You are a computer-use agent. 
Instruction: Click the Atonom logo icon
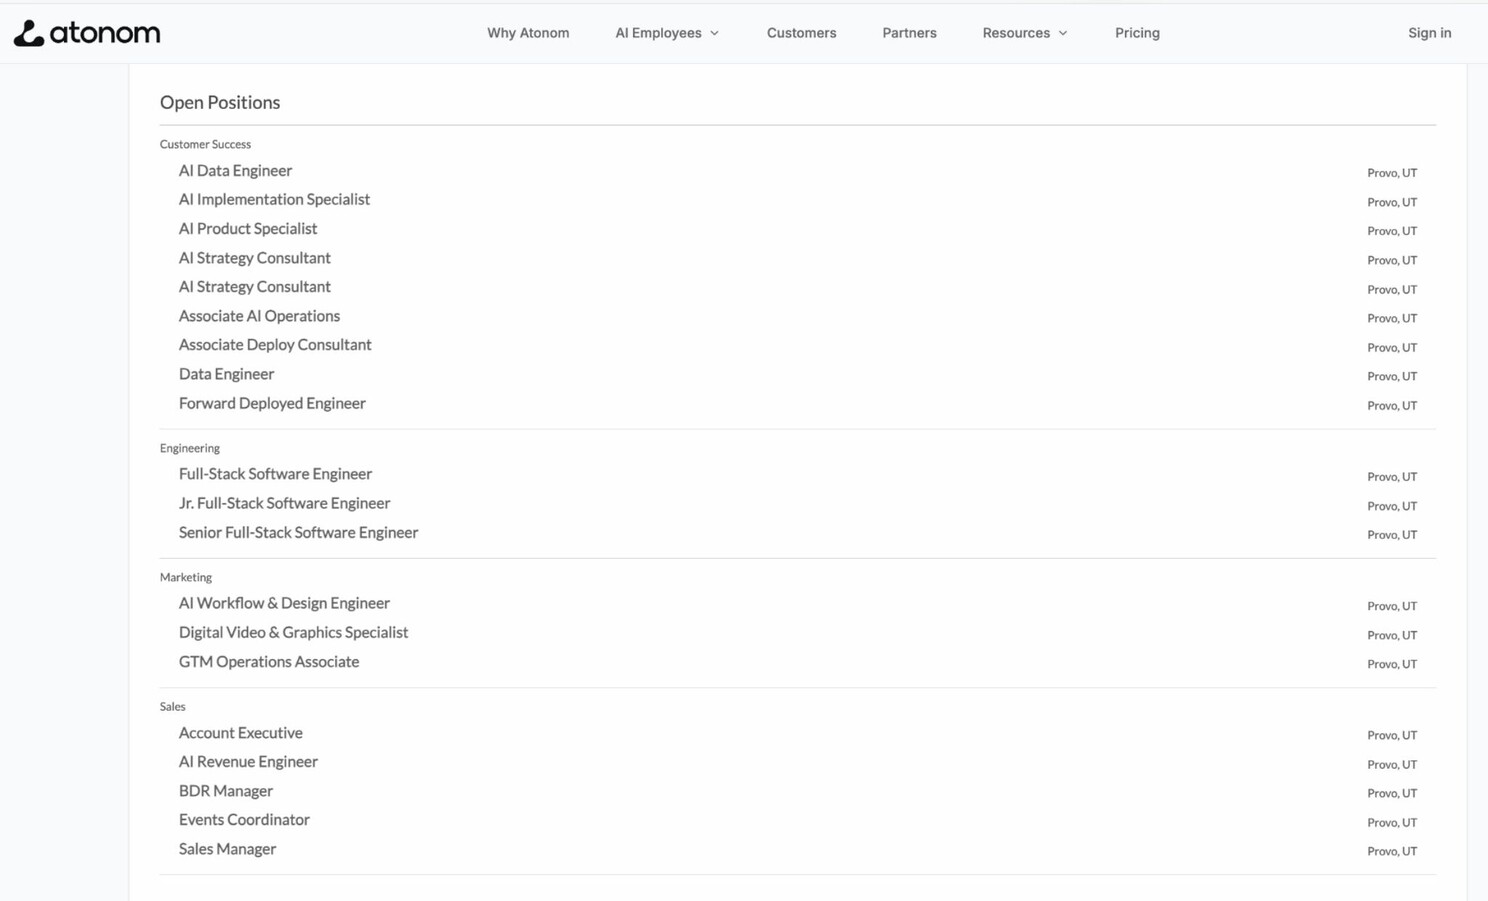coord(29,33)
